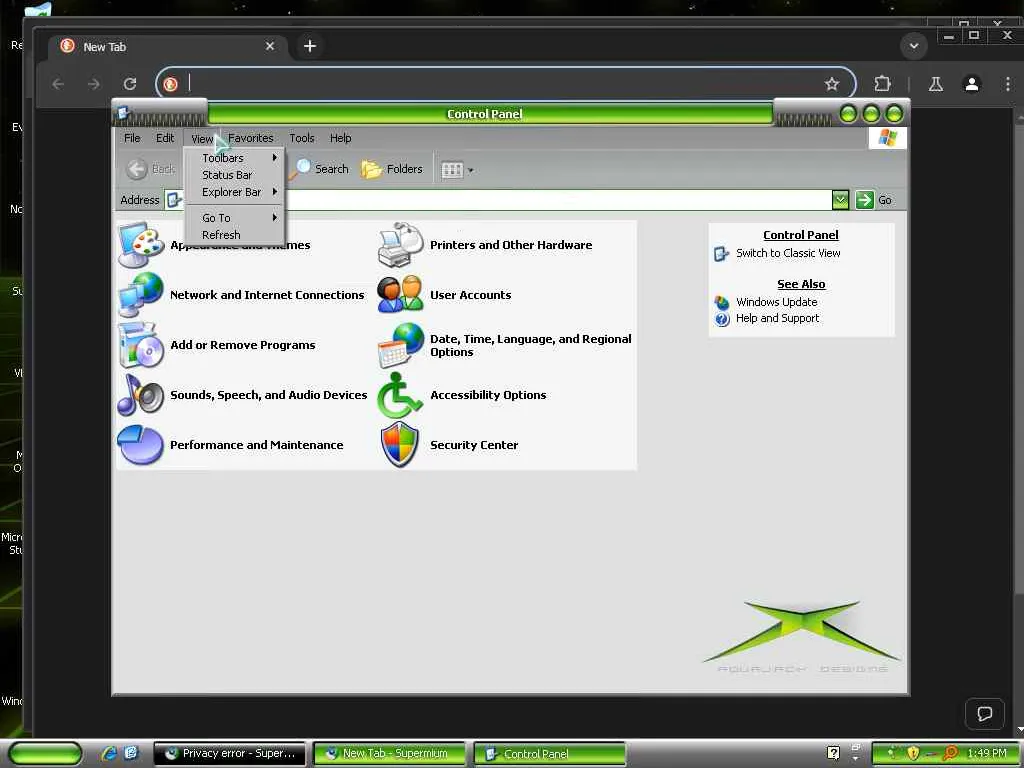
Task: Switch to Control Panel taskbar button
Action: tap(549, 754)
